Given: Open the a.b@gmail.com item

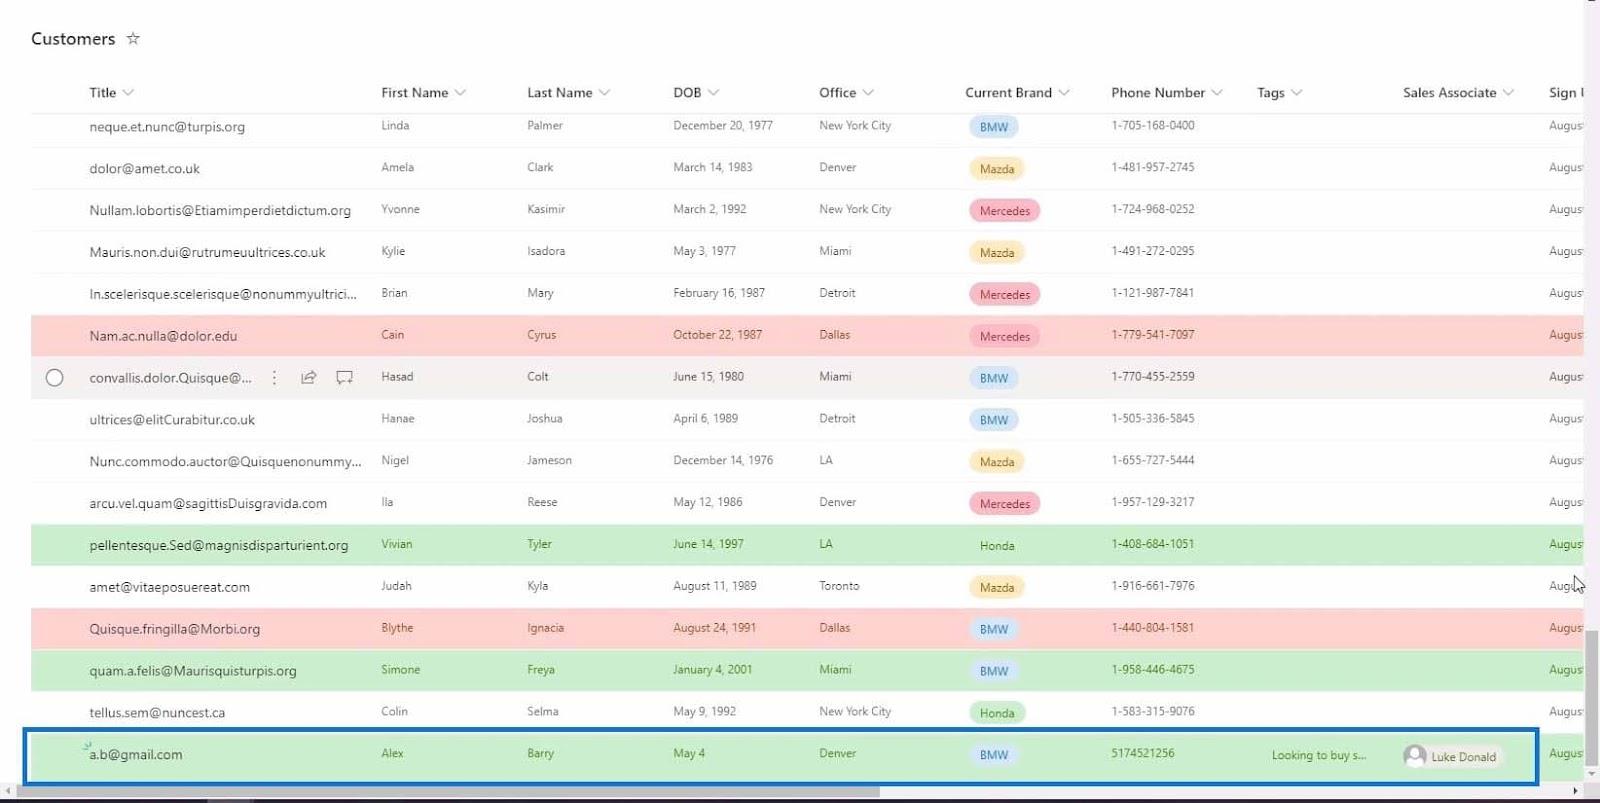Looking at the screenshot, I should 136,755.
